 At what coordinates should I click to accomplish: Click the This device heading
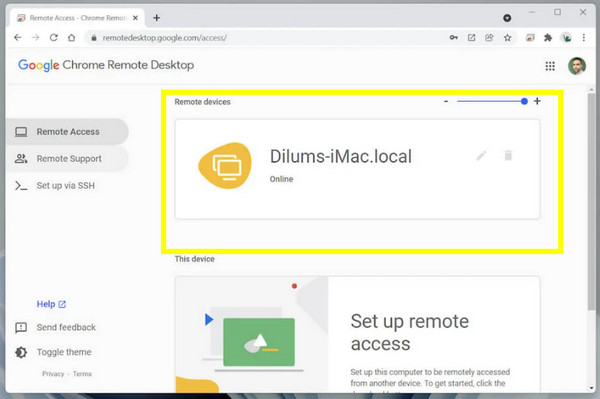pos(194,259)
